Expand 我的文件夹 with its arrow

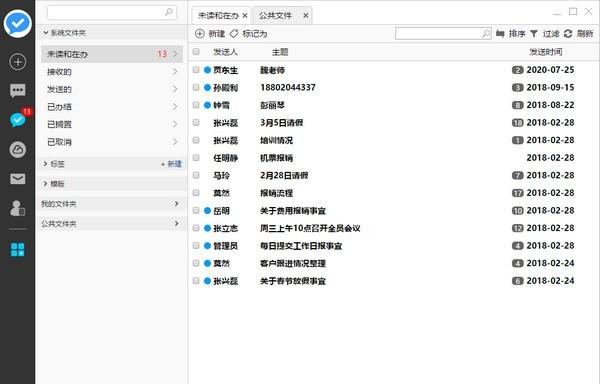[x=176, y=203]
